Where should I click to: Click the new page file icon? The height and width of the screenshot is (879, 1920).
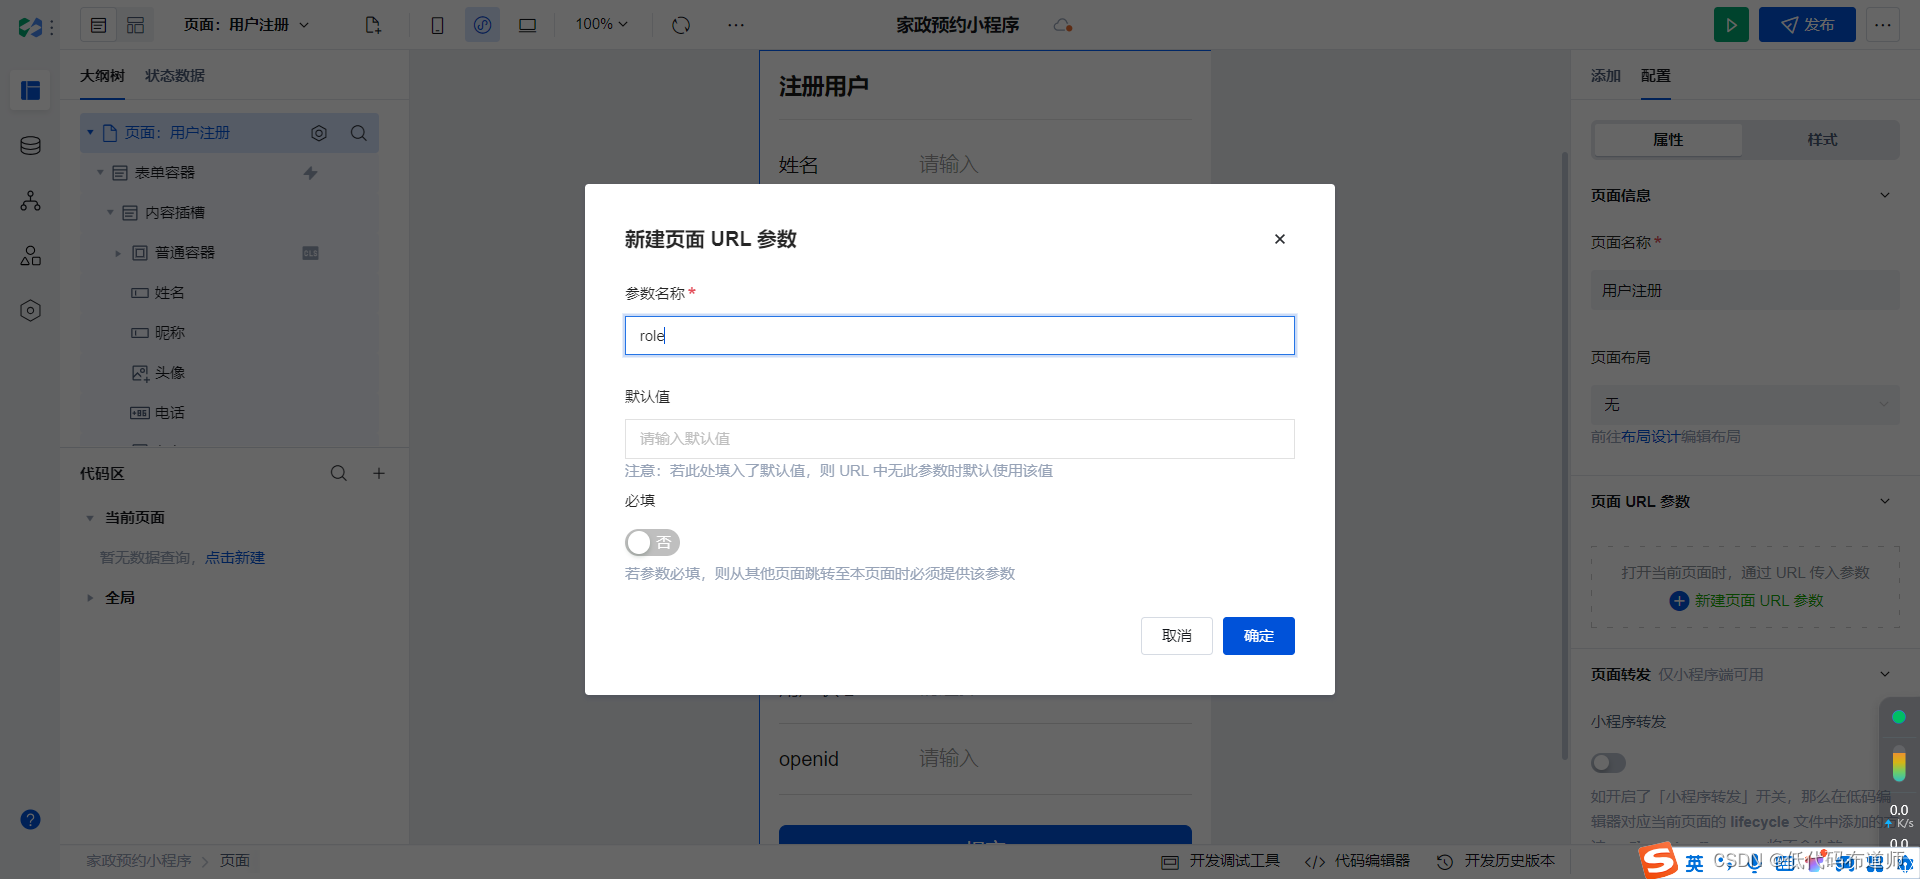(x=373, y=25)
